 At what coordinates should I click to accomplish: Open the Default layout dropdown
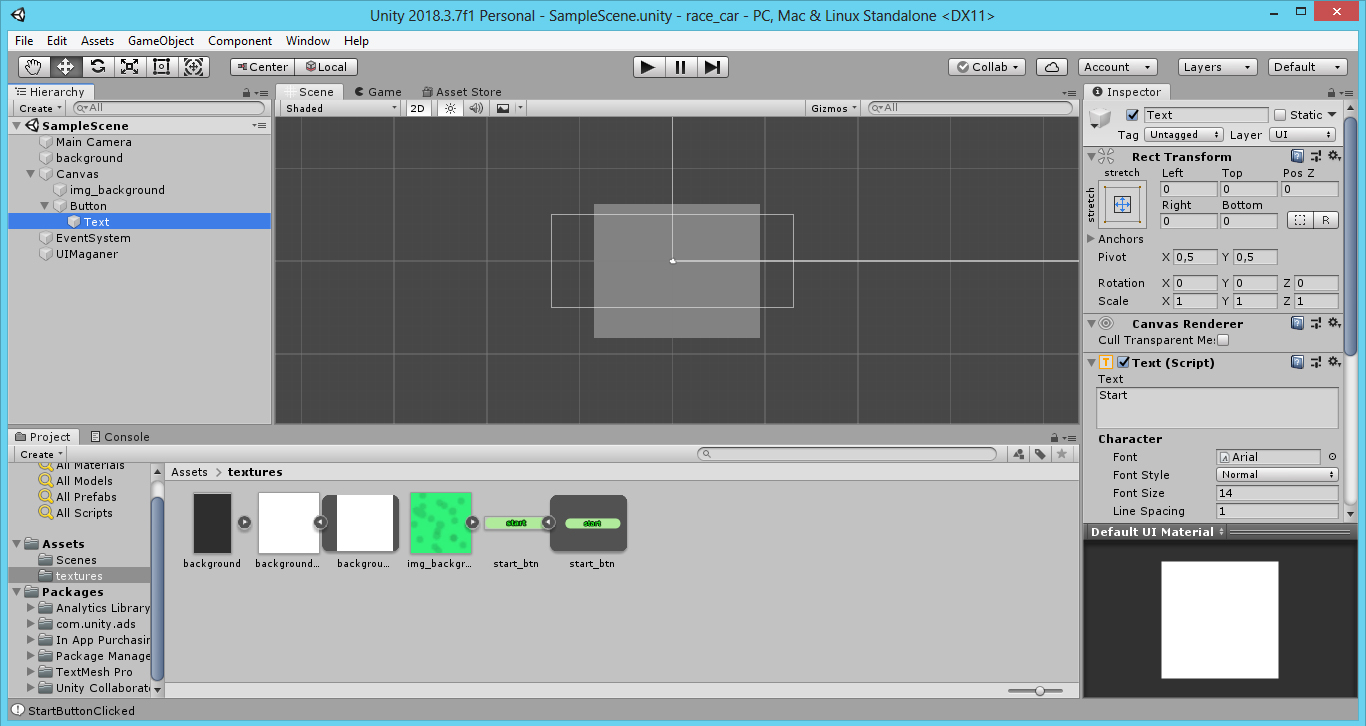coord(1309,67)
